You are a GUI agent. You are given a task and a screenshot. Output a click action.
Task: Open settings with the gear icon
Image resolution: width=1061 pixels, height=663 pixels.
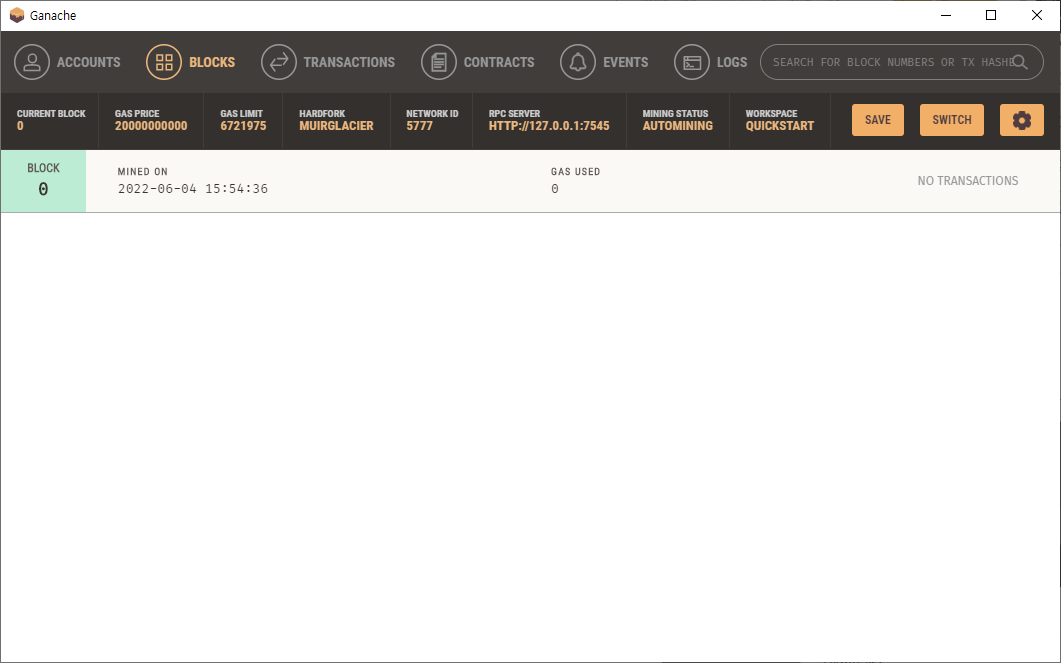point(1022,120)
